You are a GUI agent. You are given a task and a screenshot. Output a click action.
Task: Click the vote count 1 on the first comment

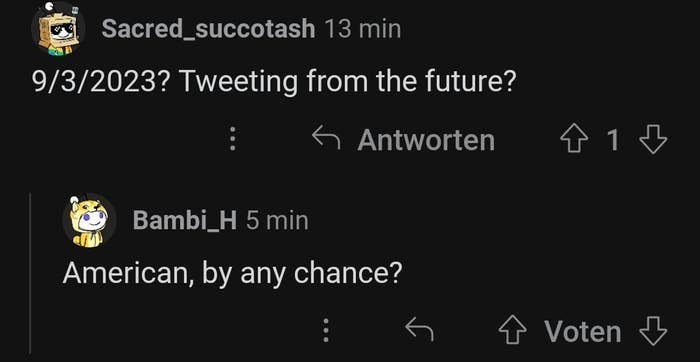613,140
